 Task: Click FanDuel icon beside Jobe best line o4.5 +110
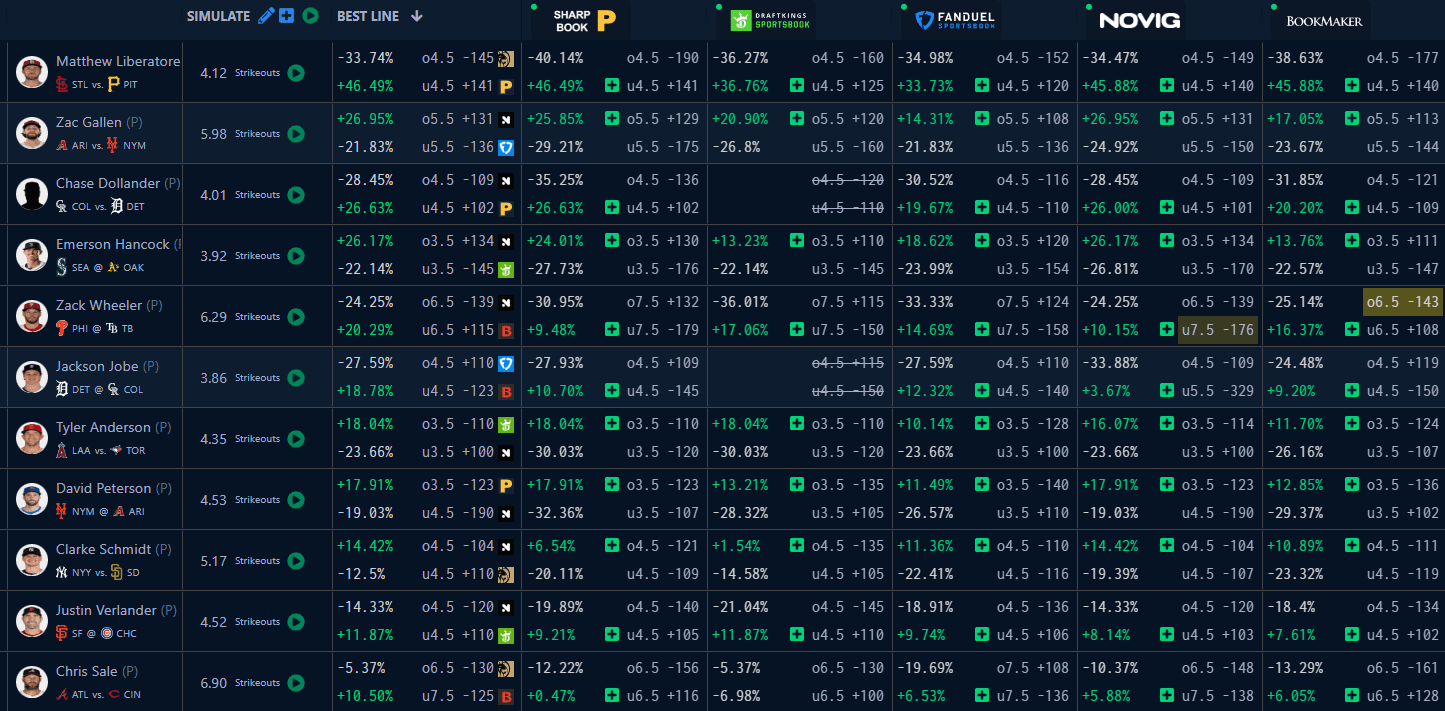[x=506, y=363]
